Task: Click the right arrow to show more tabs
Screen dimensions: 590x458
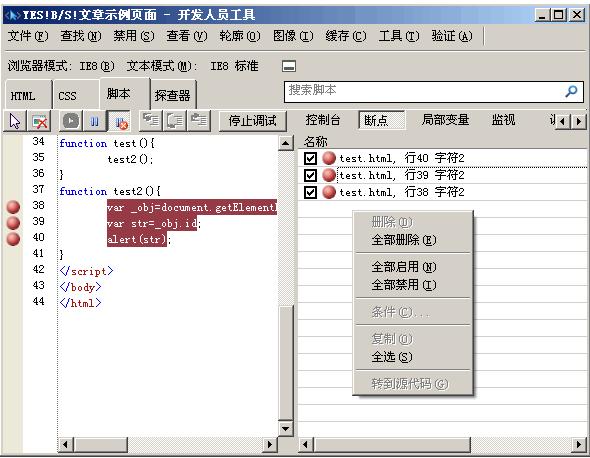Action: [579, 121]
